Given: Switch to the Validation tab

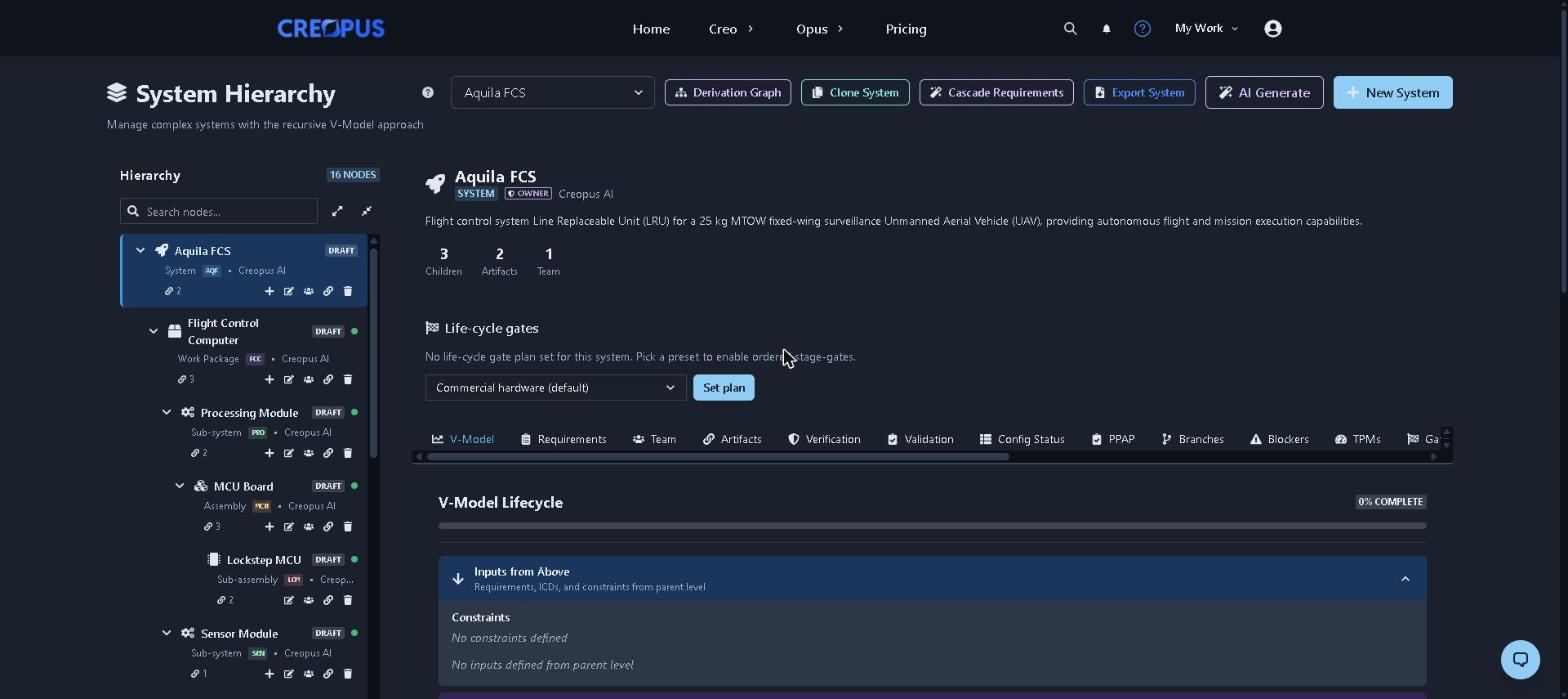Looking at the screenshot, I should 920,439.
